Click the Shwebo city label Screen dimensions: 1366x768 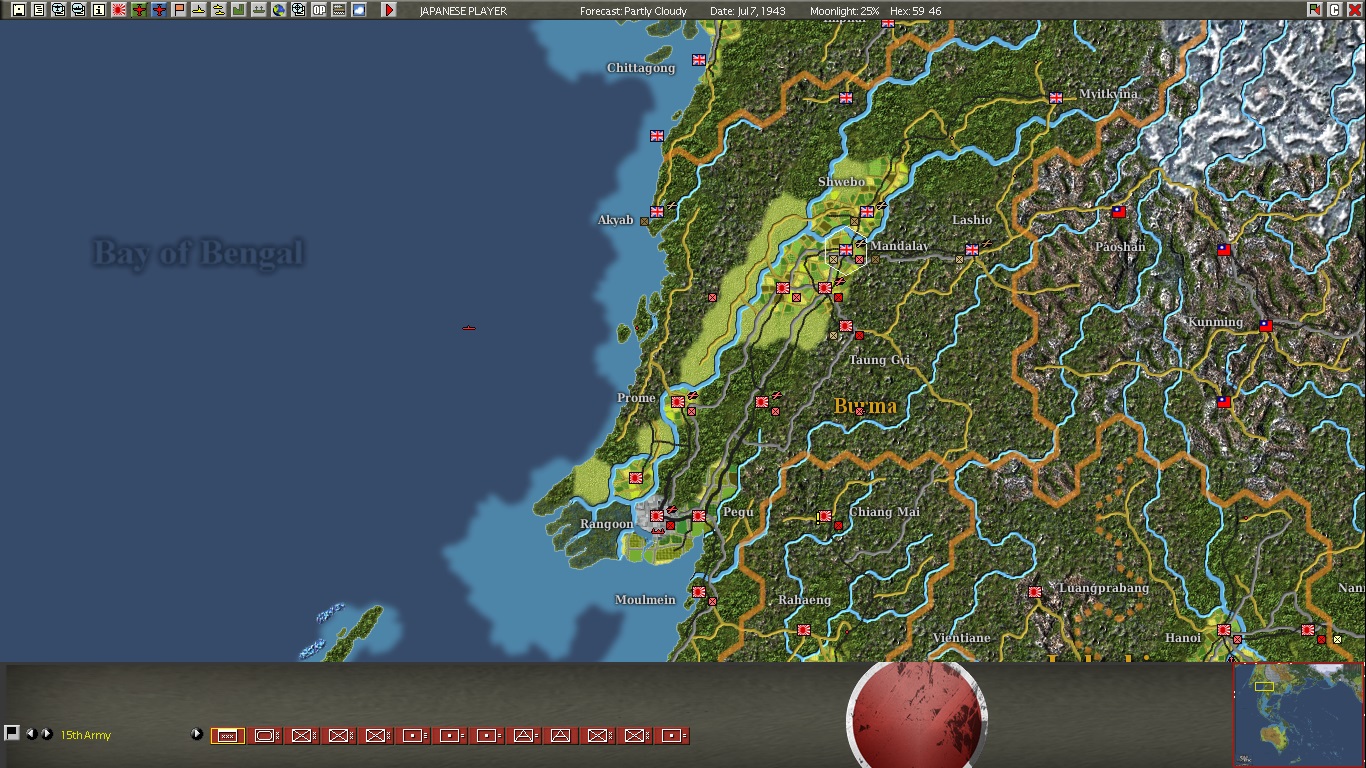pos(841,182)
